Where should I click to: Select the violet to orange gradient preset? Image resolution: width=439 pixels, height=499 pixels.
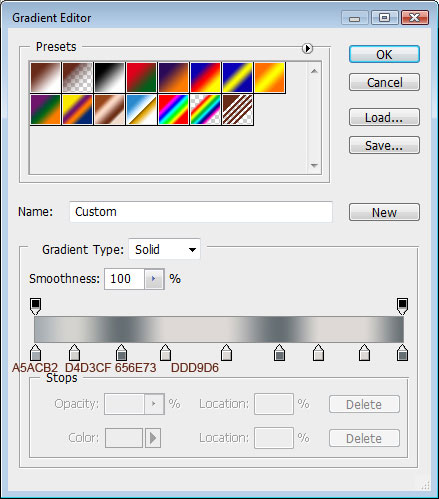pyautogui.click(x=173, y=78)
